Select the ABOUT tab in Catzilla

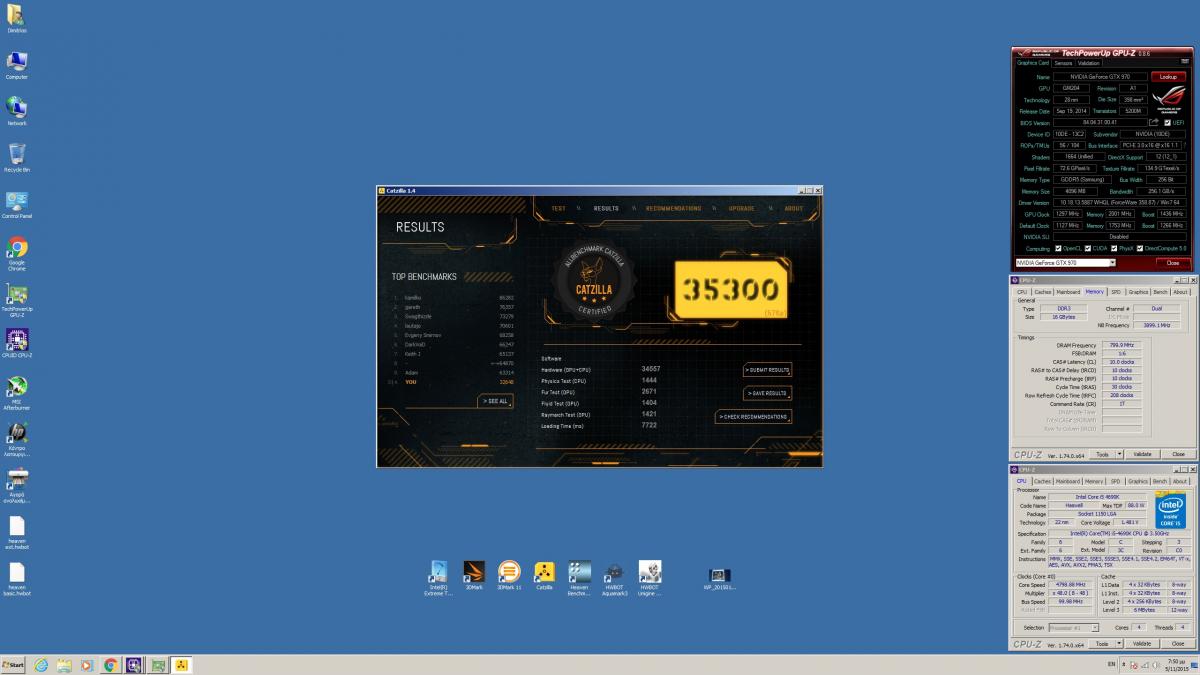[x=793, y=209]
